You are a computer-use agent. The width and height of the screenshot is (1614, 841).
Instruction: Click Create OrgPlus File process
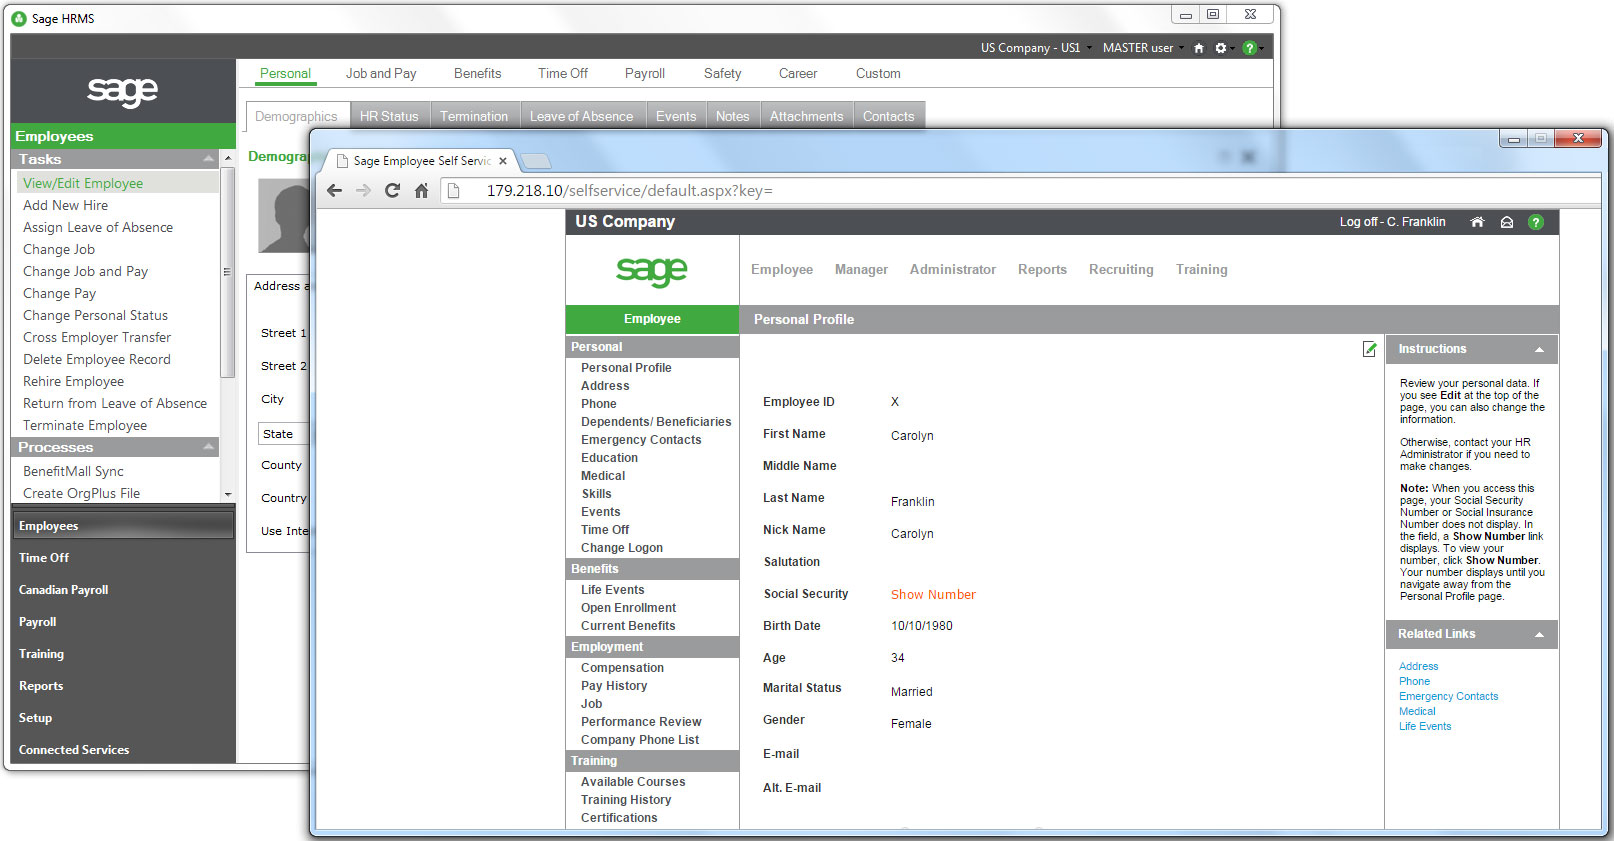82,493
